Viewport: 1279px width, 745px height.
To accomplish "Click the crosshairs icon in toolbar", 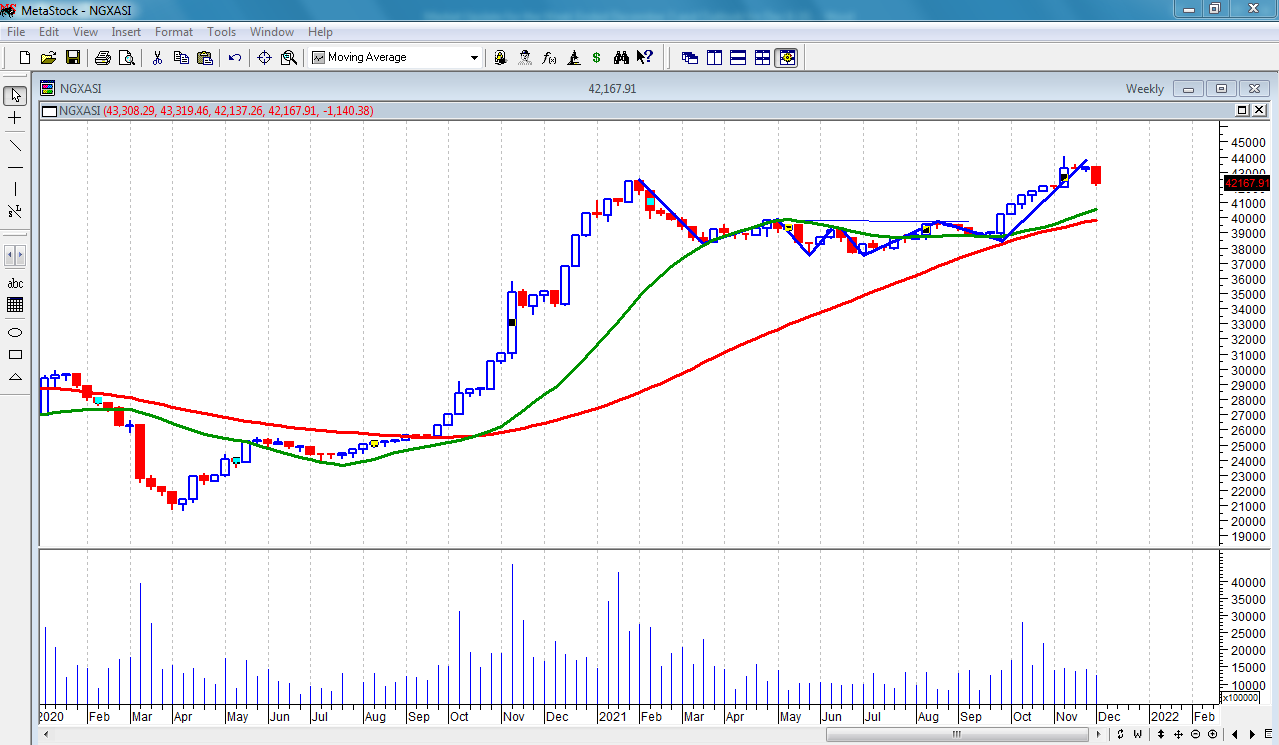I will 264,58.
